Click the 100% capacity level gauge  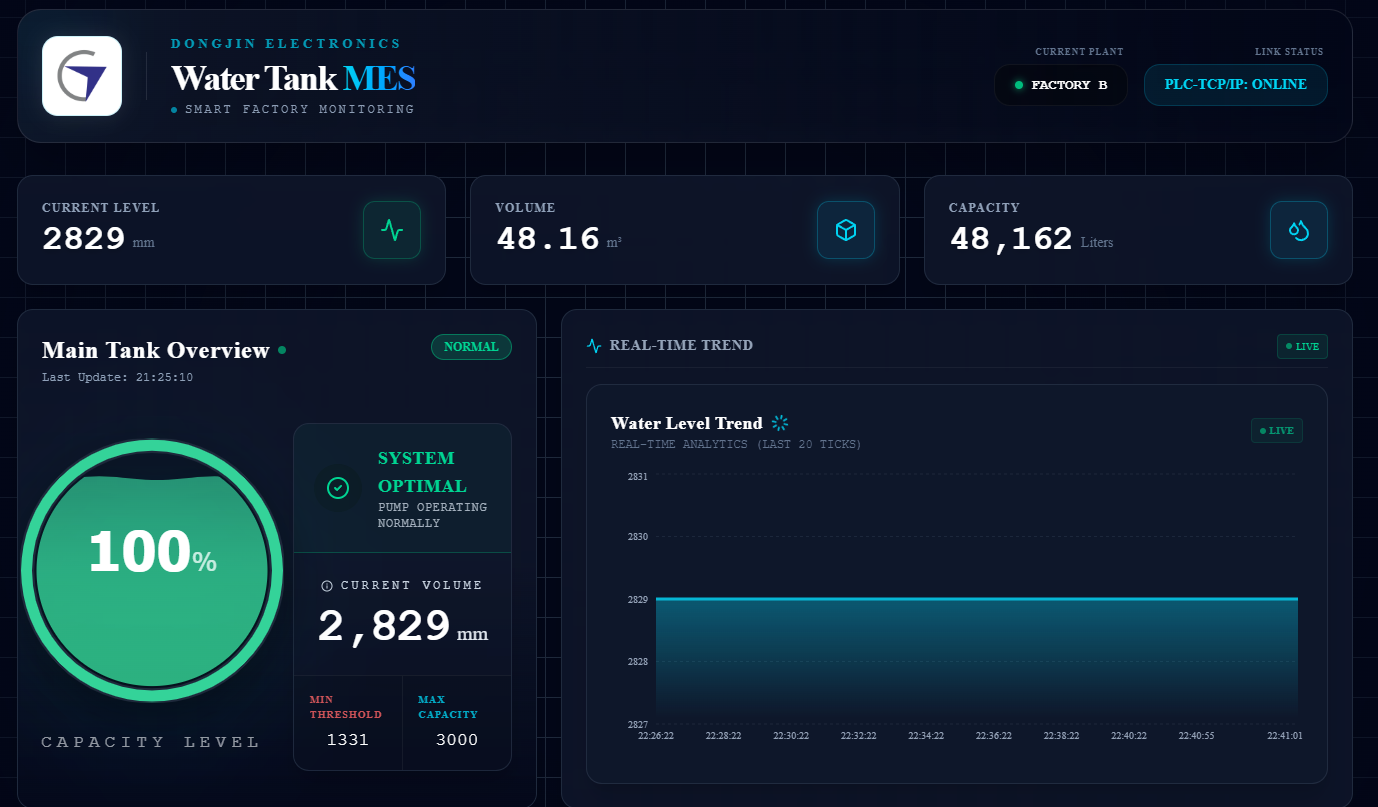[152, 570]
